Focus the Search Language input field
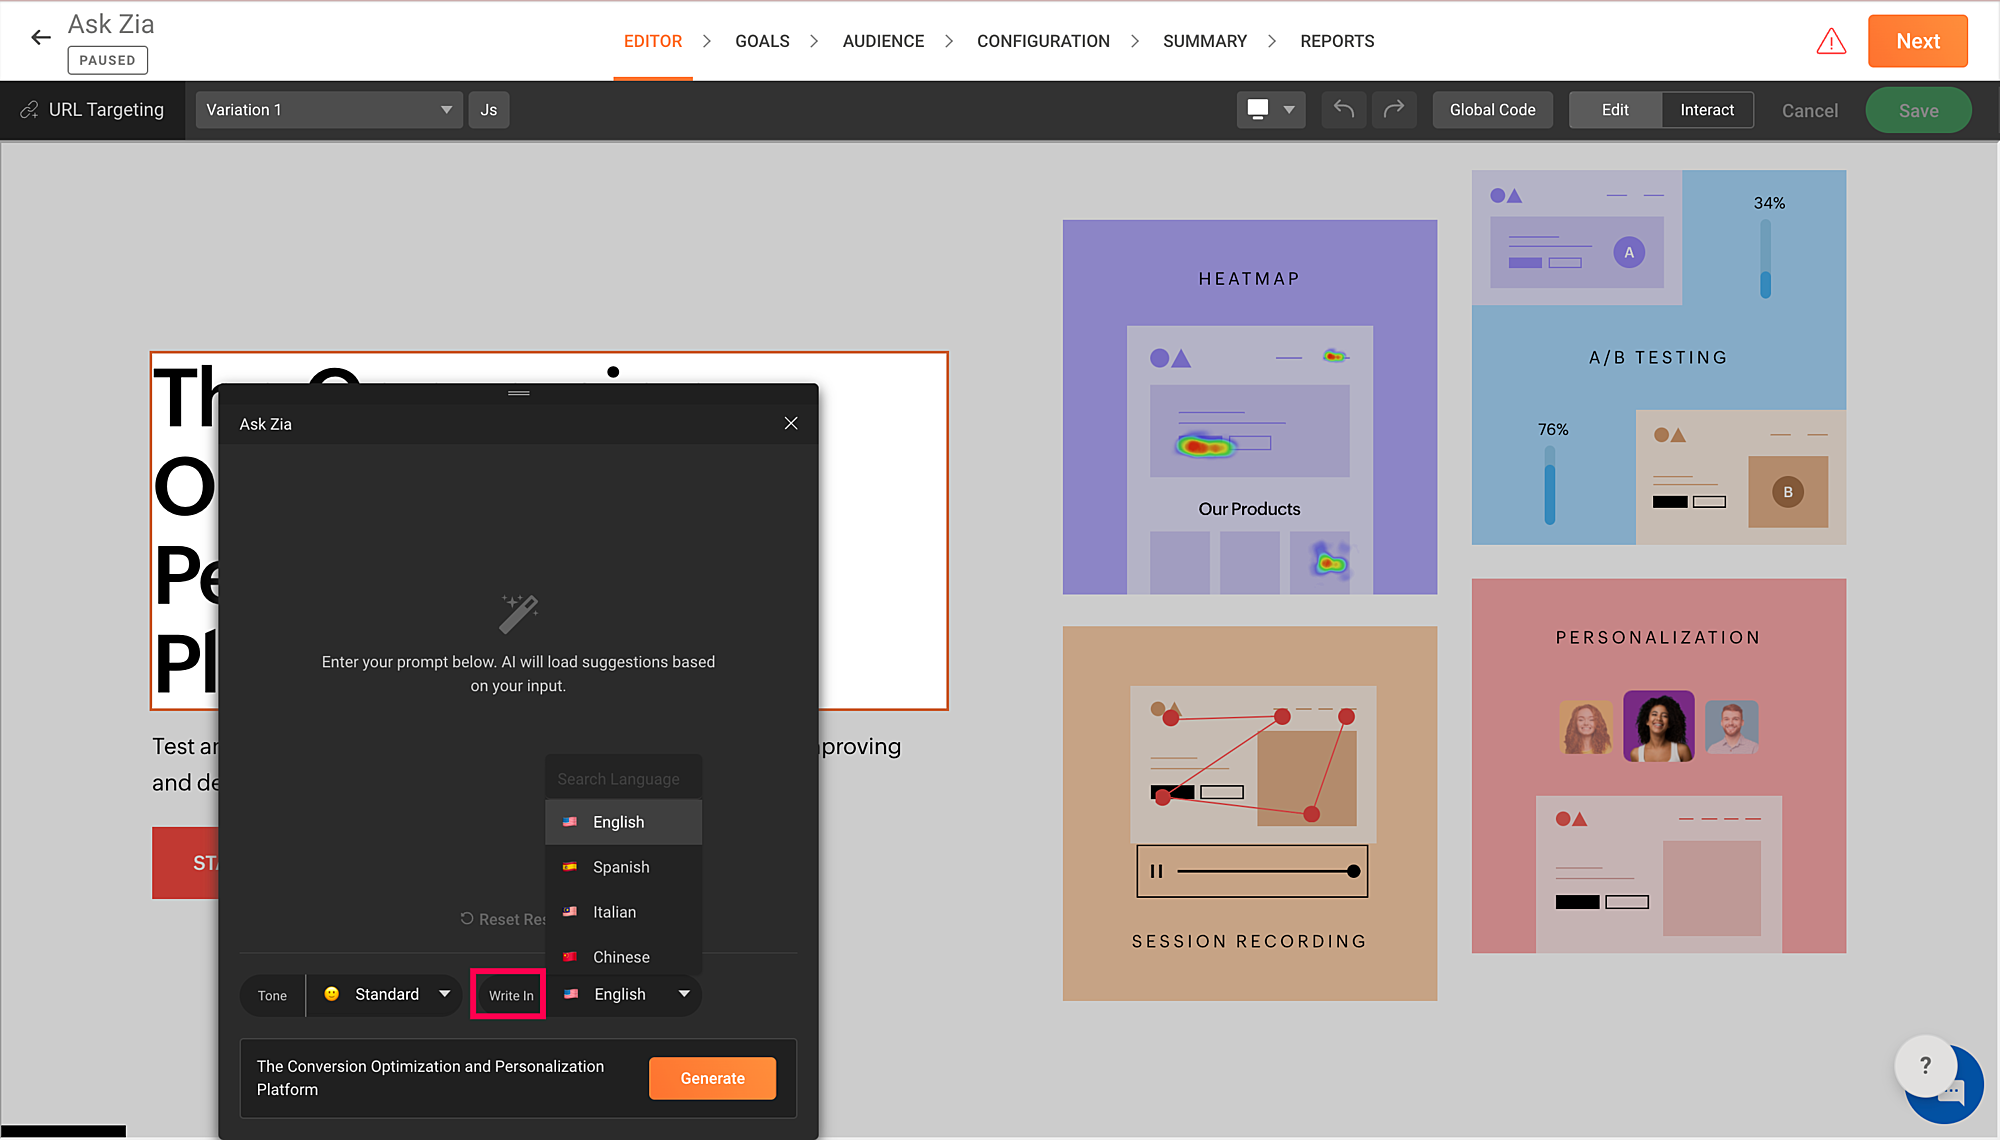Viewport: 2000px width, 1140px height. point(623,779)
